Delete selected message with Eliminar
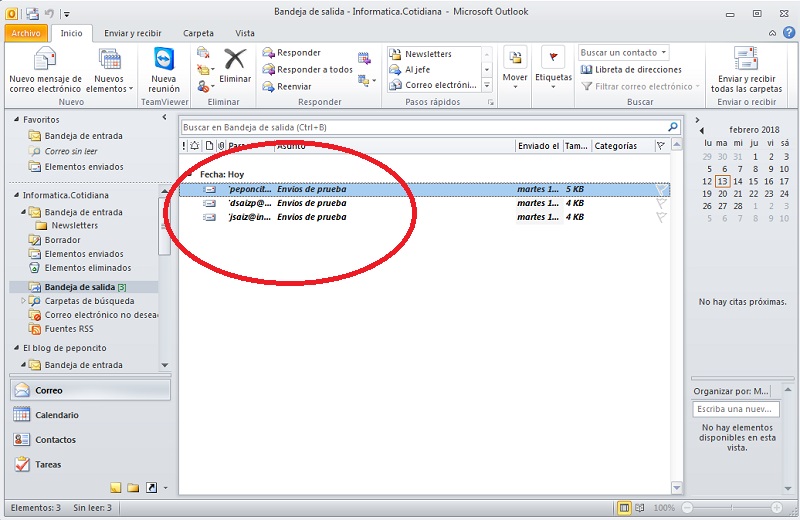The image size is (800, 520). (235, 65)
